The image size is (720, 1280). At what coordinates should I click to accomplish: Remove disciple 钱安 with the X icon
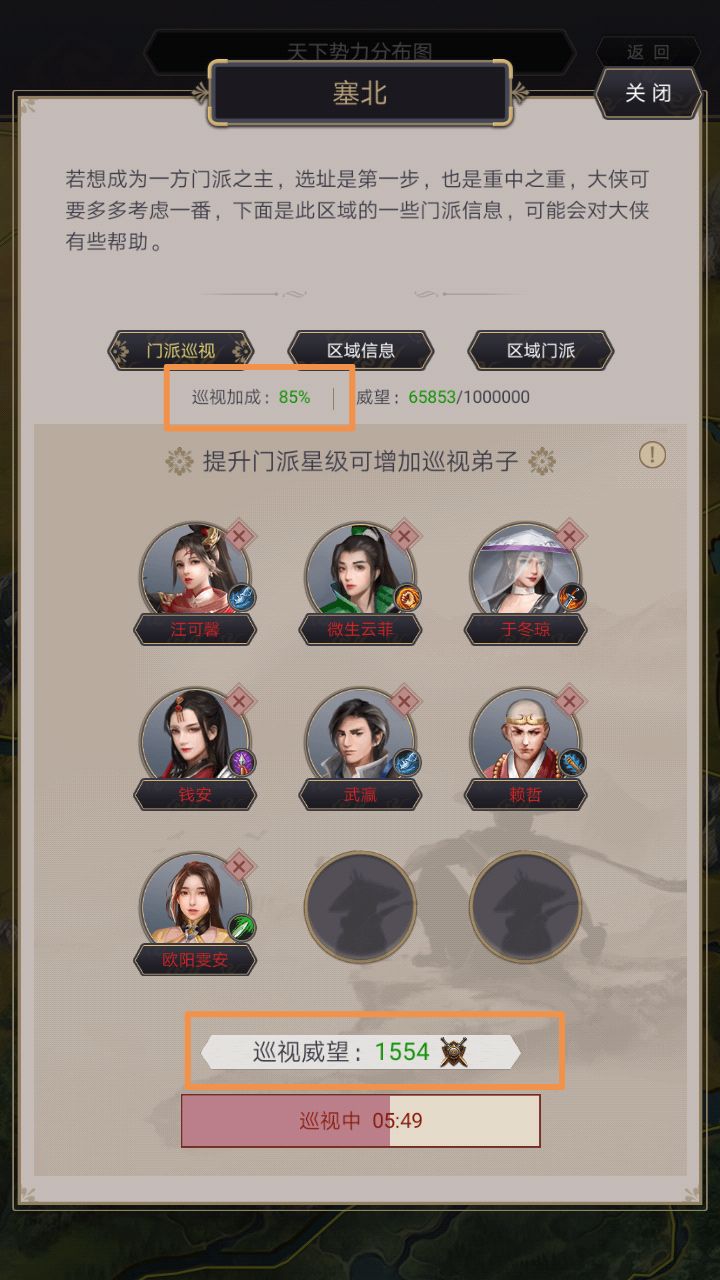[238, 701]
